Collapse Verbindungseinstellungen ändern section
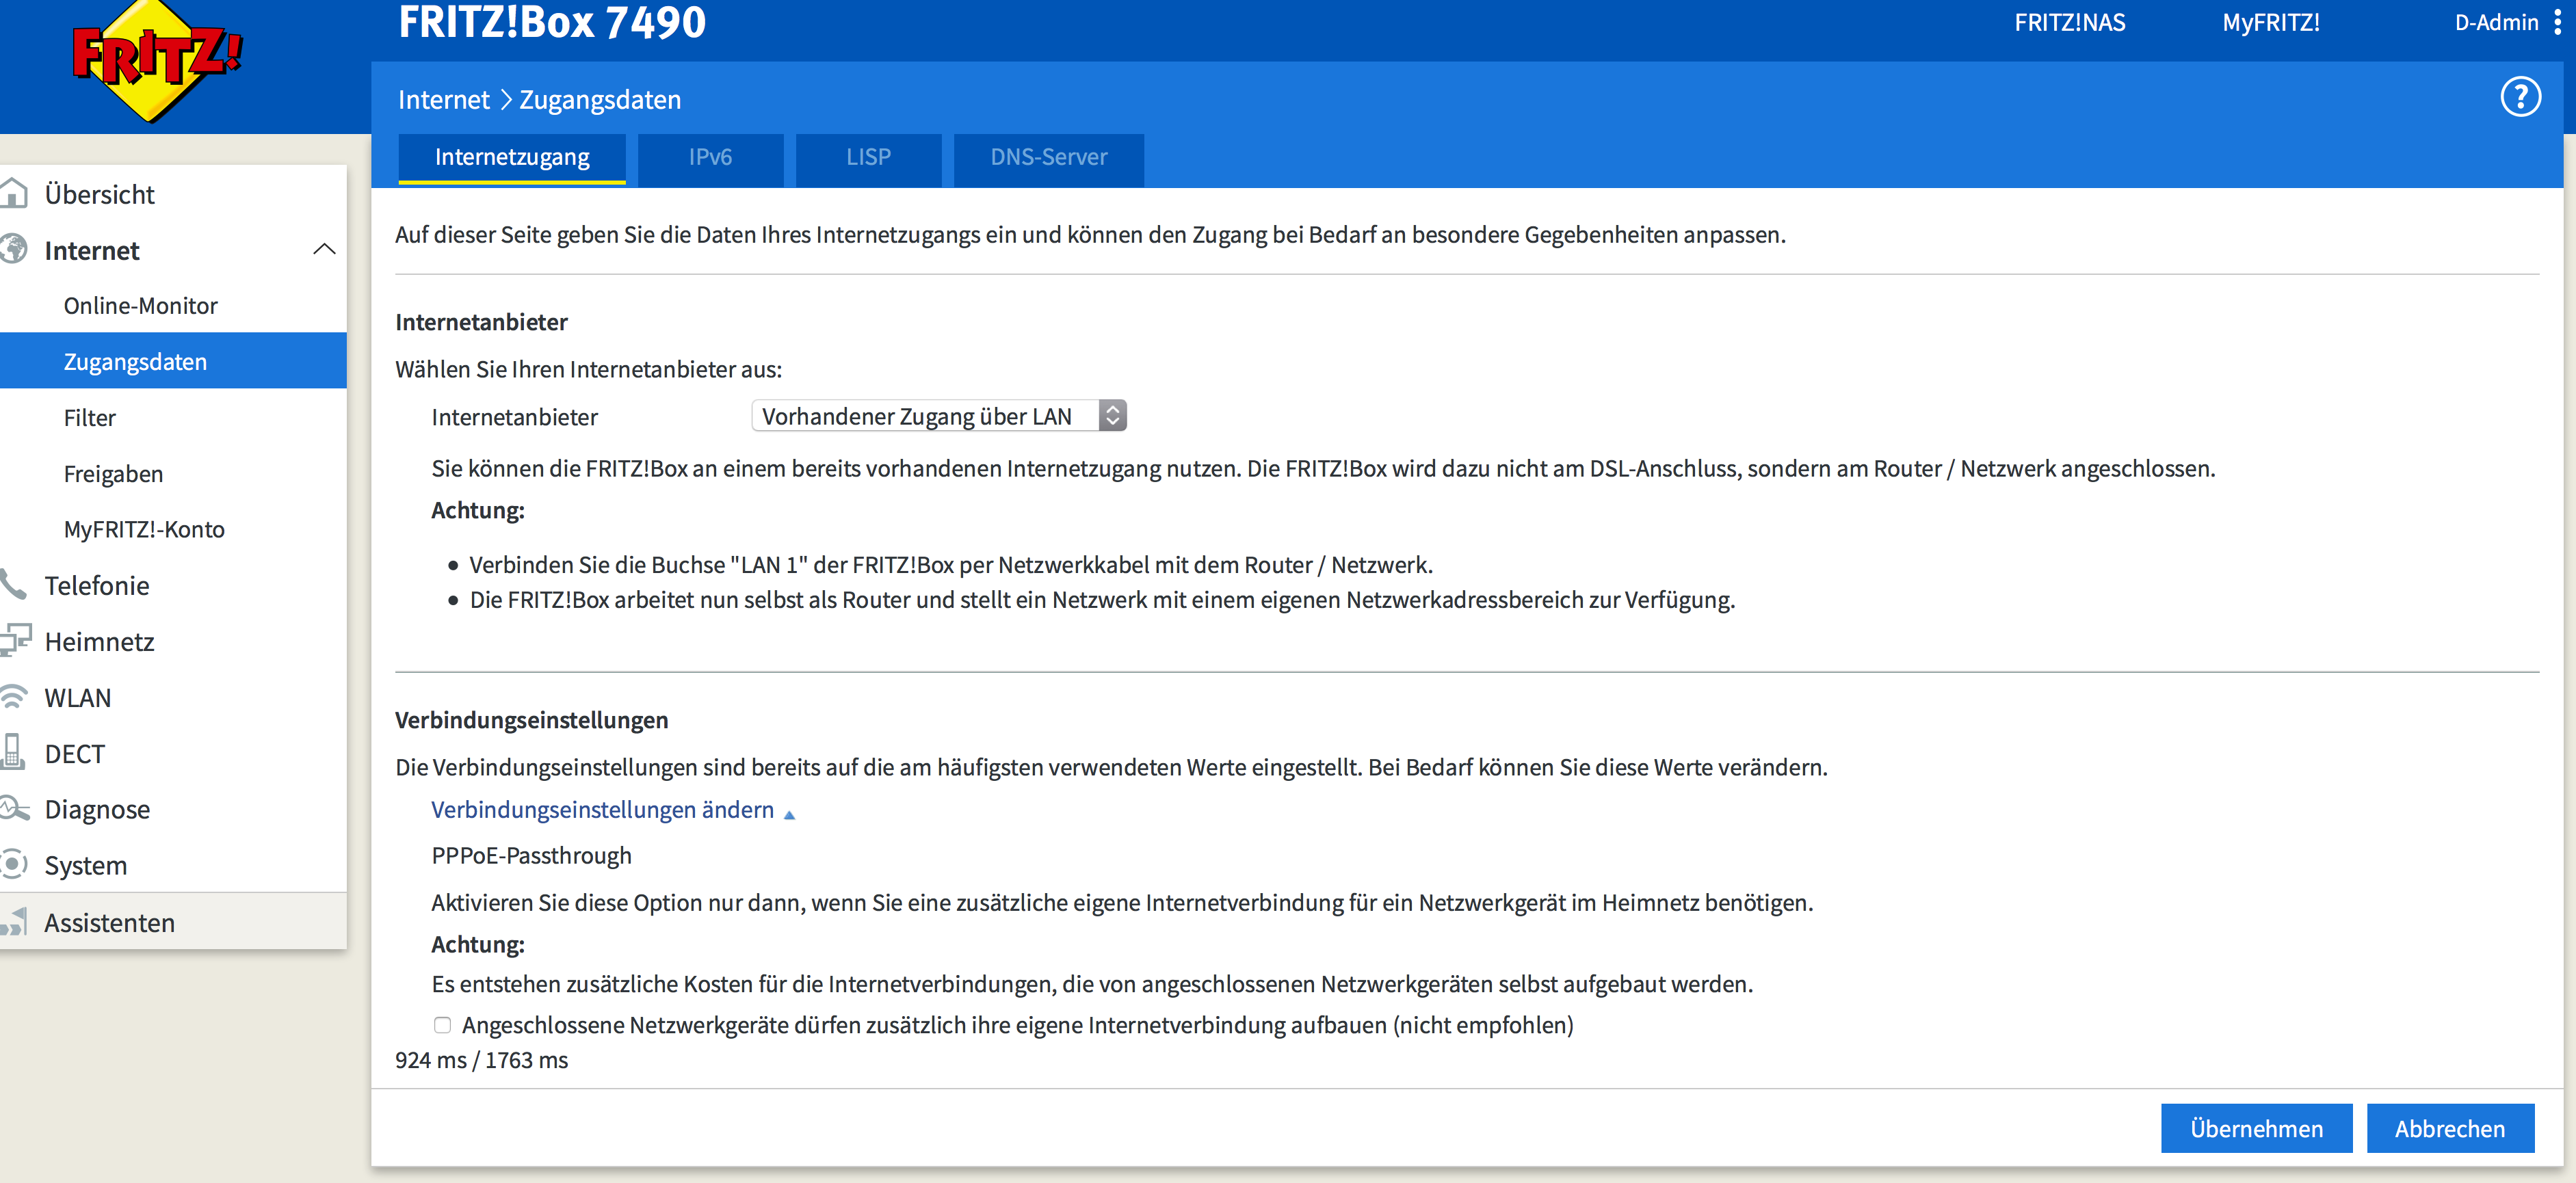The width and height of the screenshot is (2576, 1183). click(612, 810)
